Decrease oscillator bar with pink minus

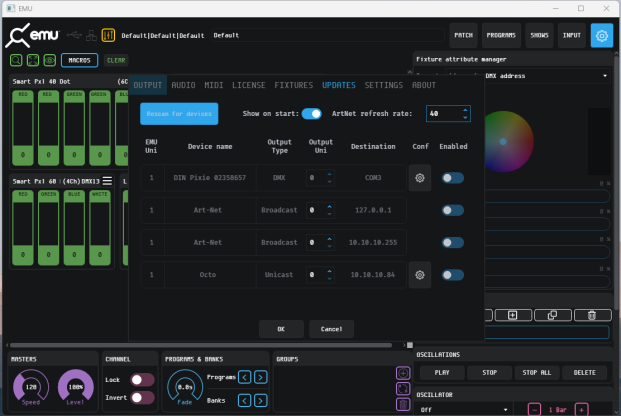(534, 410)
